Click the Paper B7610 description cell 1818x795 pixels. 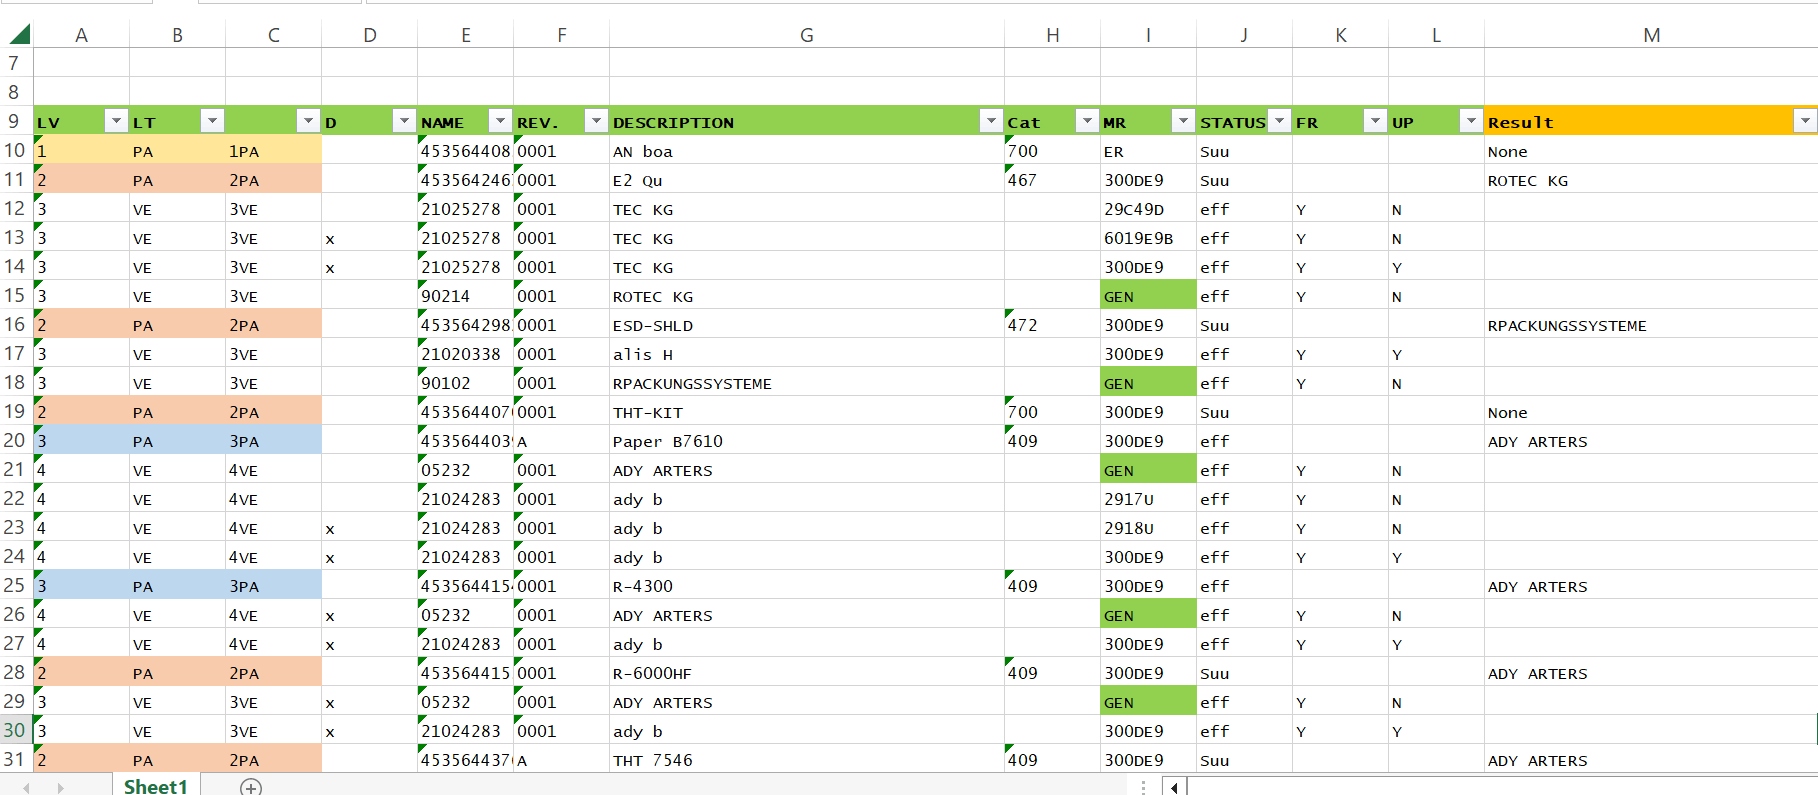click(807, 441)
